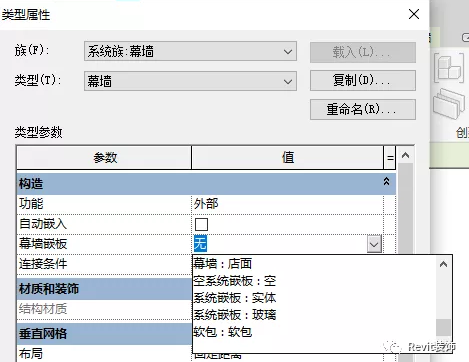469x362 pixels.
Task: Select the 功能 parameter label
Action: [31, 204]
